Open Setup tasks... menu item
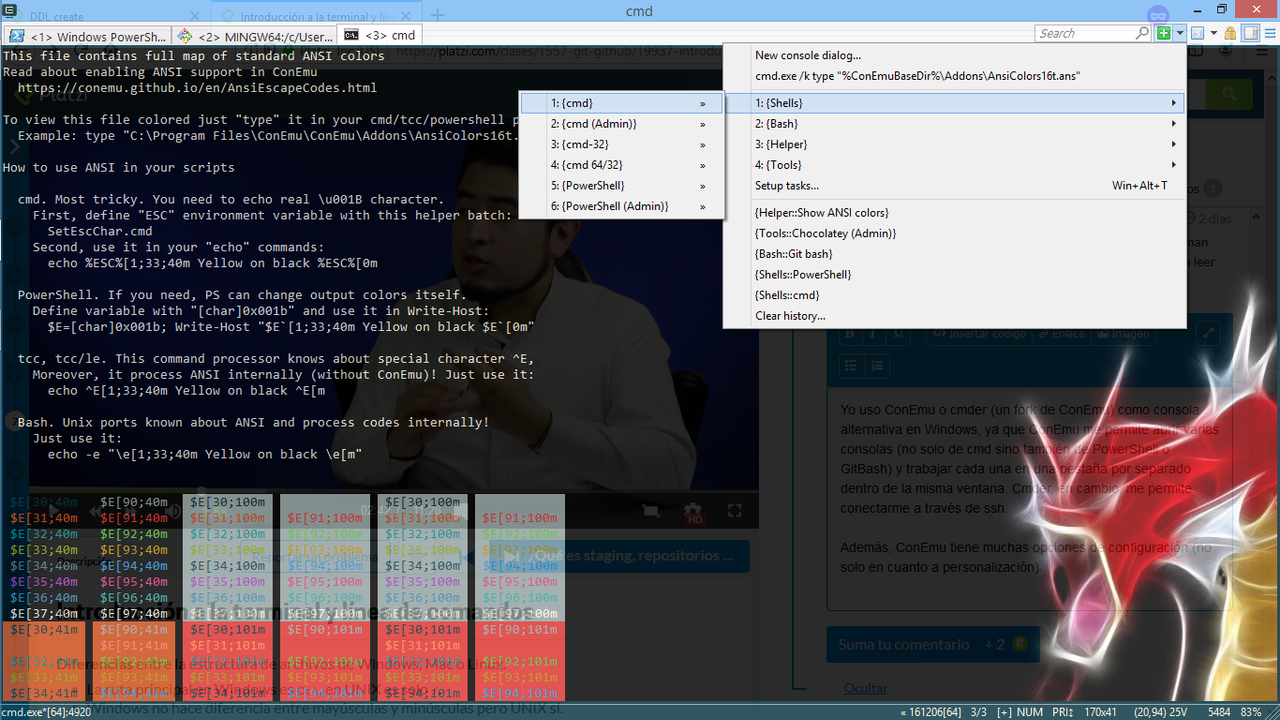 pos(955,185)
